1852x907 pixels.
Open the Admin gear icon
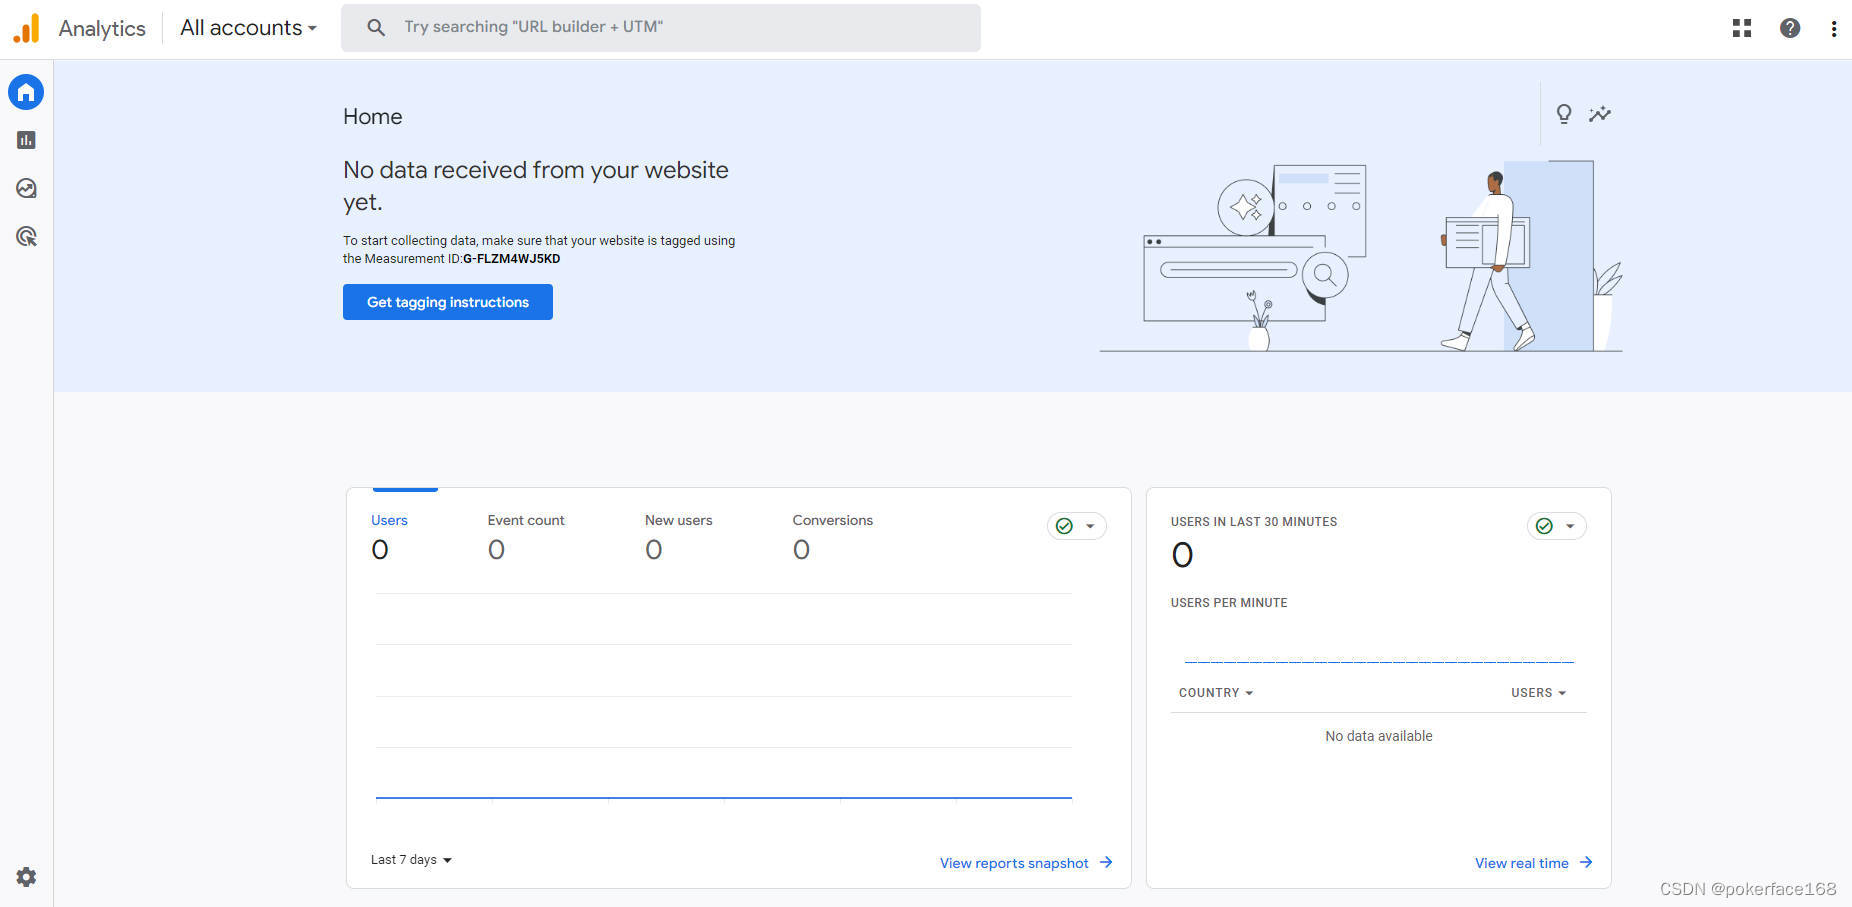(x=26, y=877)
